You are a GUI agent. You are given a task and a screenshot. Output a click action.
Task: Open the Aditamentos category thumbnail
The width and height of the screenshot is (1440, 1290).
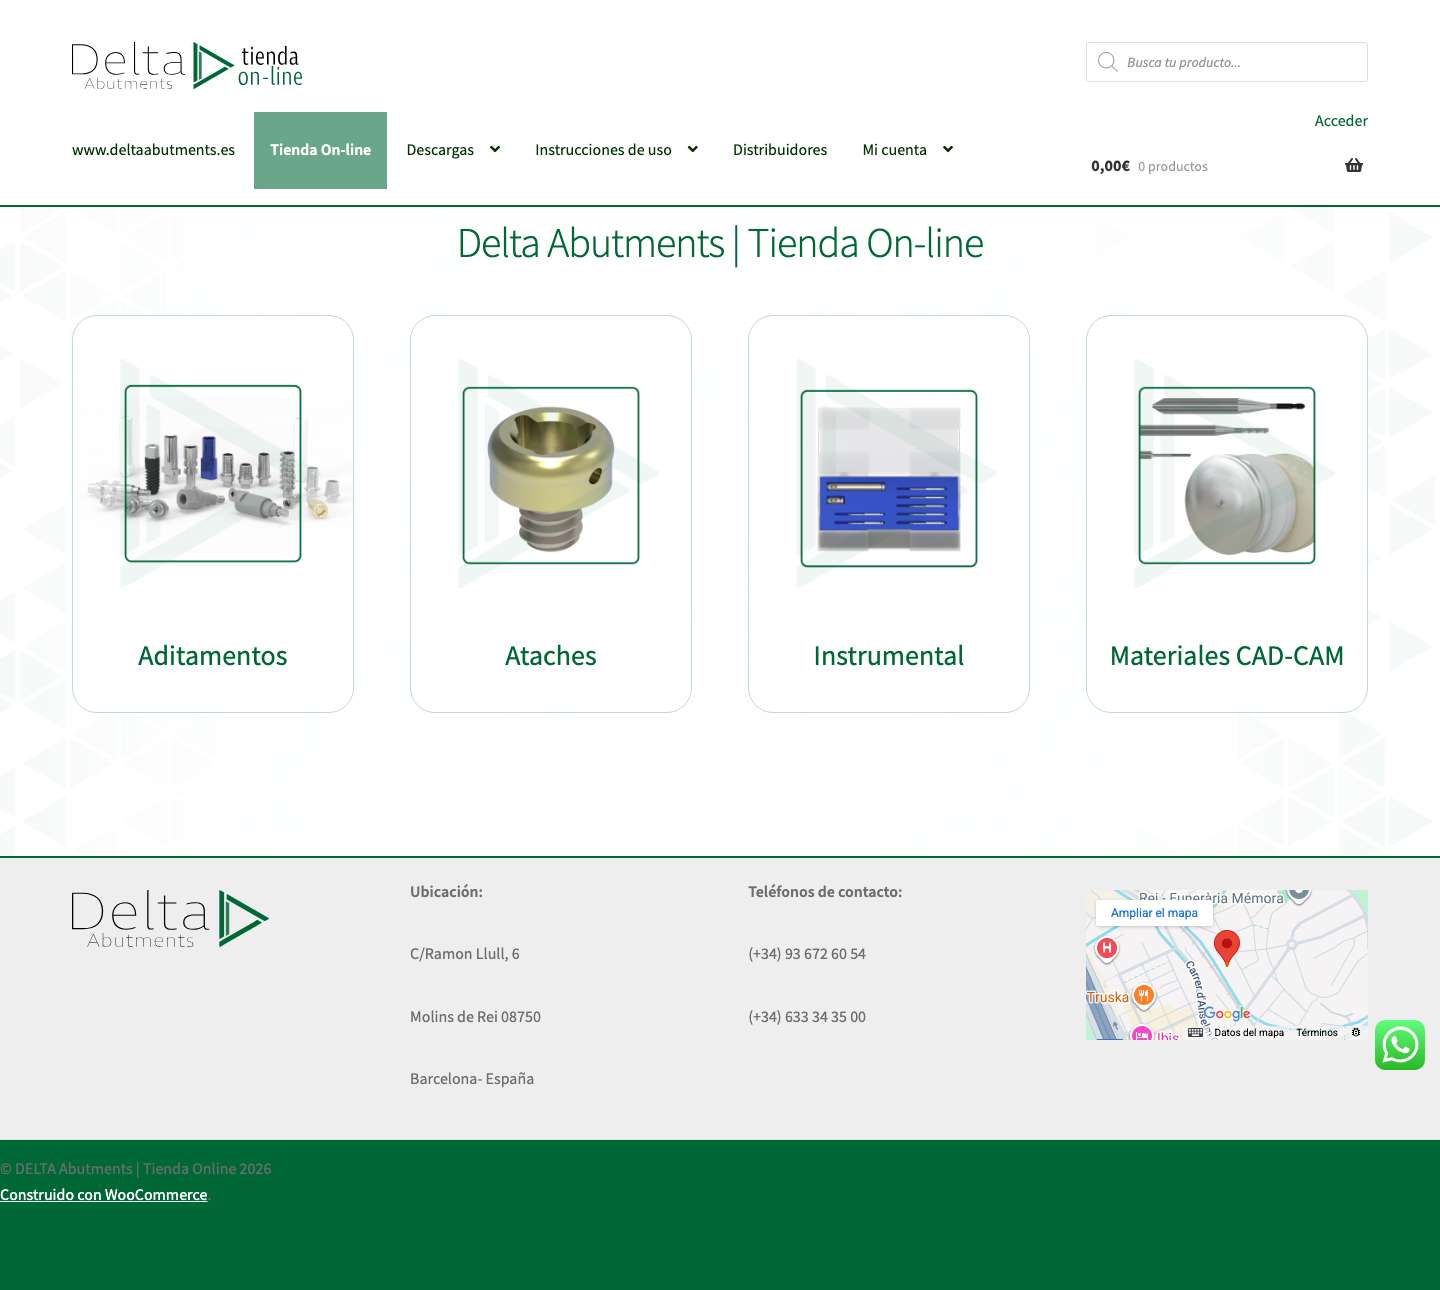(212, 475)
